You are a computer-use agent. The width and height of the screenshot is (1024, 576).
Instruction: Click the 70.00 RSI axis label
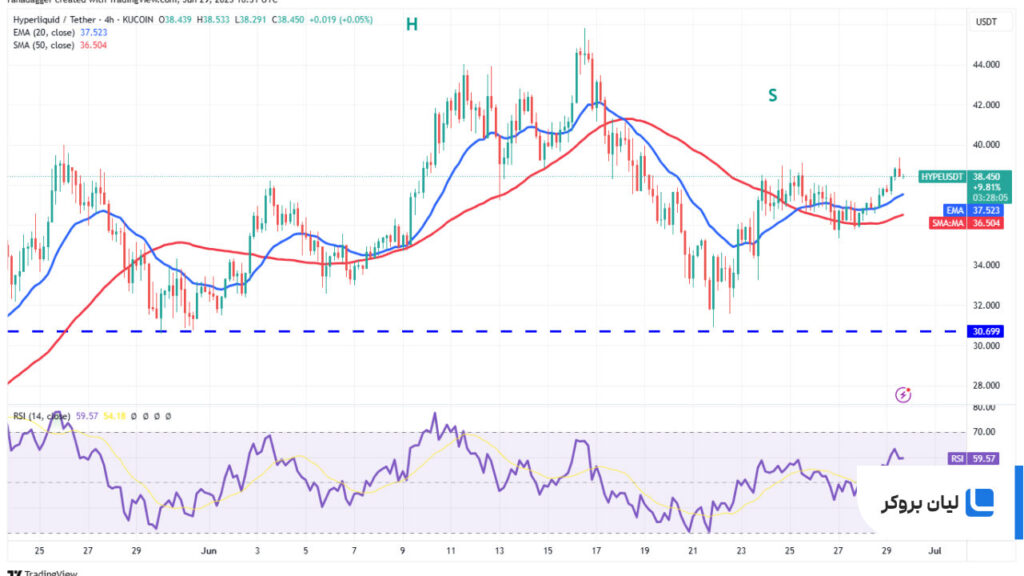[984, 432]
